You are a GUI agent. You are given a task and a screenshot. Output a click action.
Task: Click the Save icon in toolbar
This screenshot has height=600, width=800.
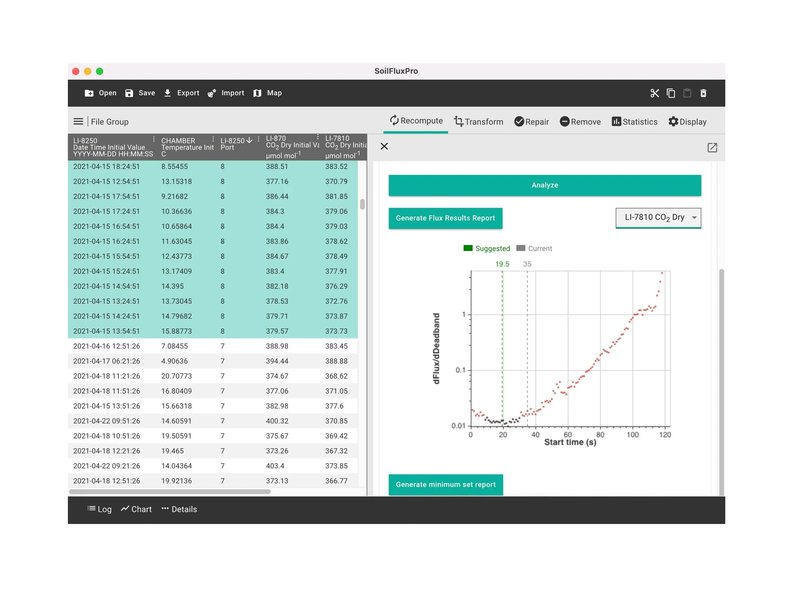click(x=129, y=93)
